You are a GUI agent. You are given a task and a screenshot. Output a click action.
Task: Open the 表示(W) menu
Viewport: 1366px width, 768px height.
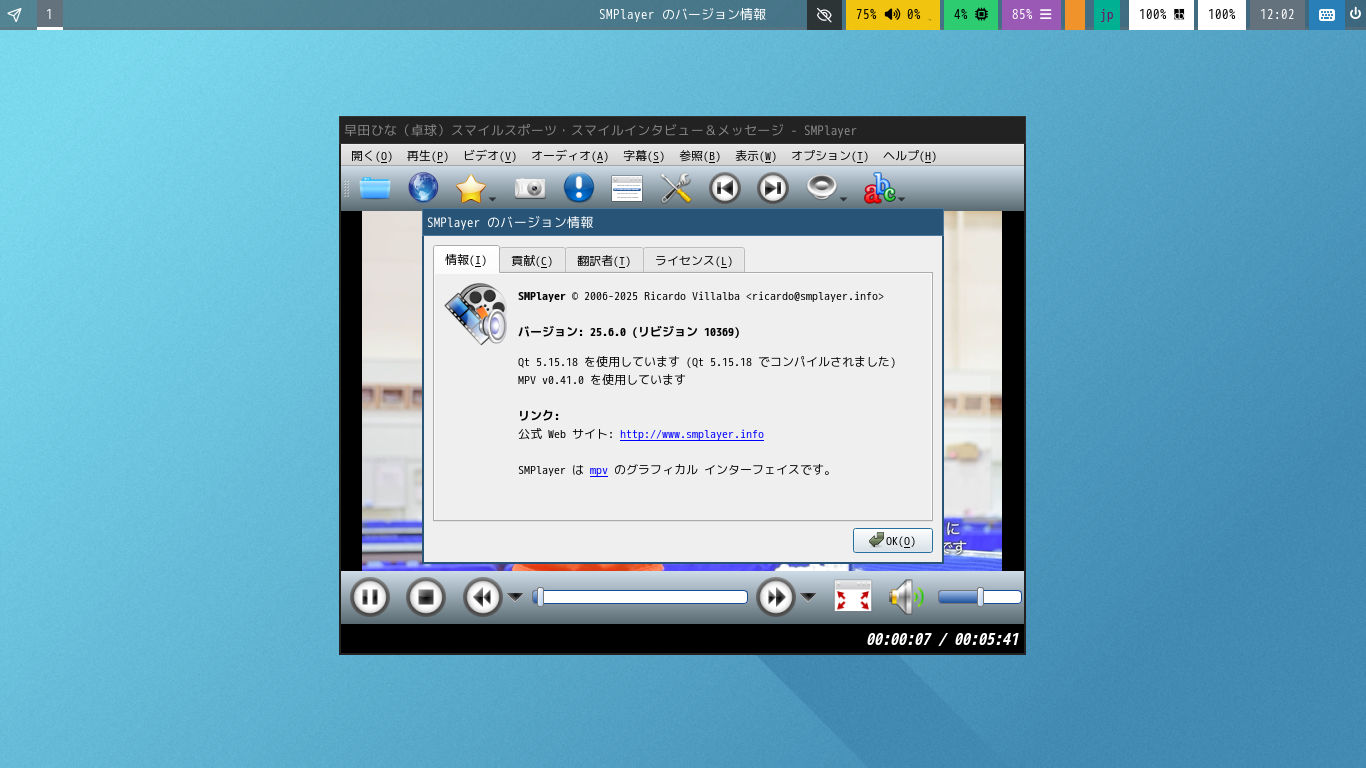[x=756, y=156]
